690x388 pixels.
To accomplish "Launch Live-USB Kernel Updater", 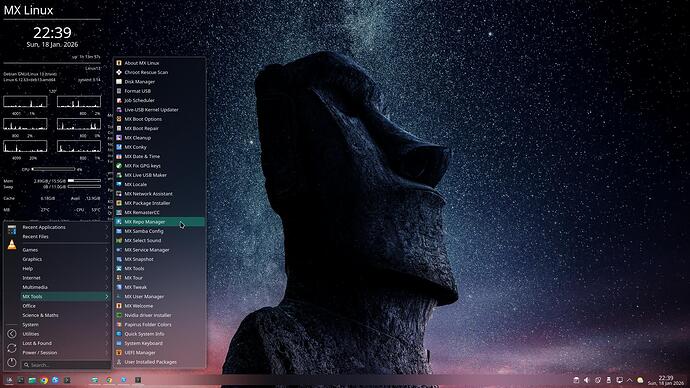I will (159, 110).
